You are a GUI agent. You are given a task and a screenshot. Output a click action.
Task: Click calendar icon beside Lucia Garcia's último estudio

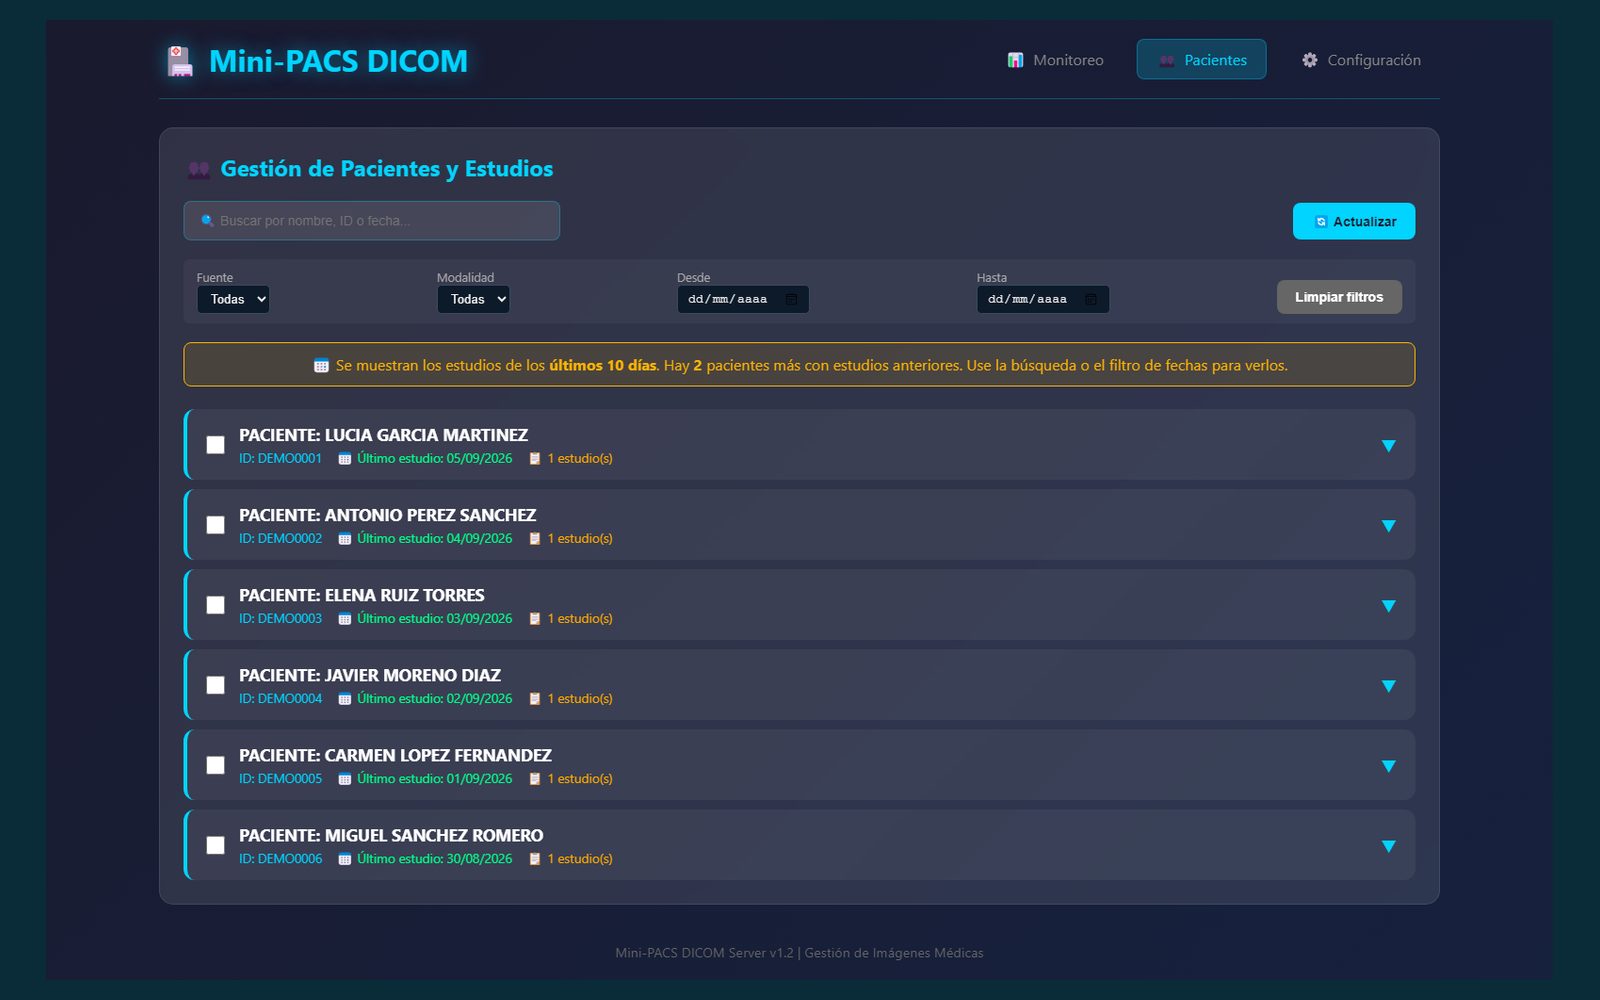345,459
